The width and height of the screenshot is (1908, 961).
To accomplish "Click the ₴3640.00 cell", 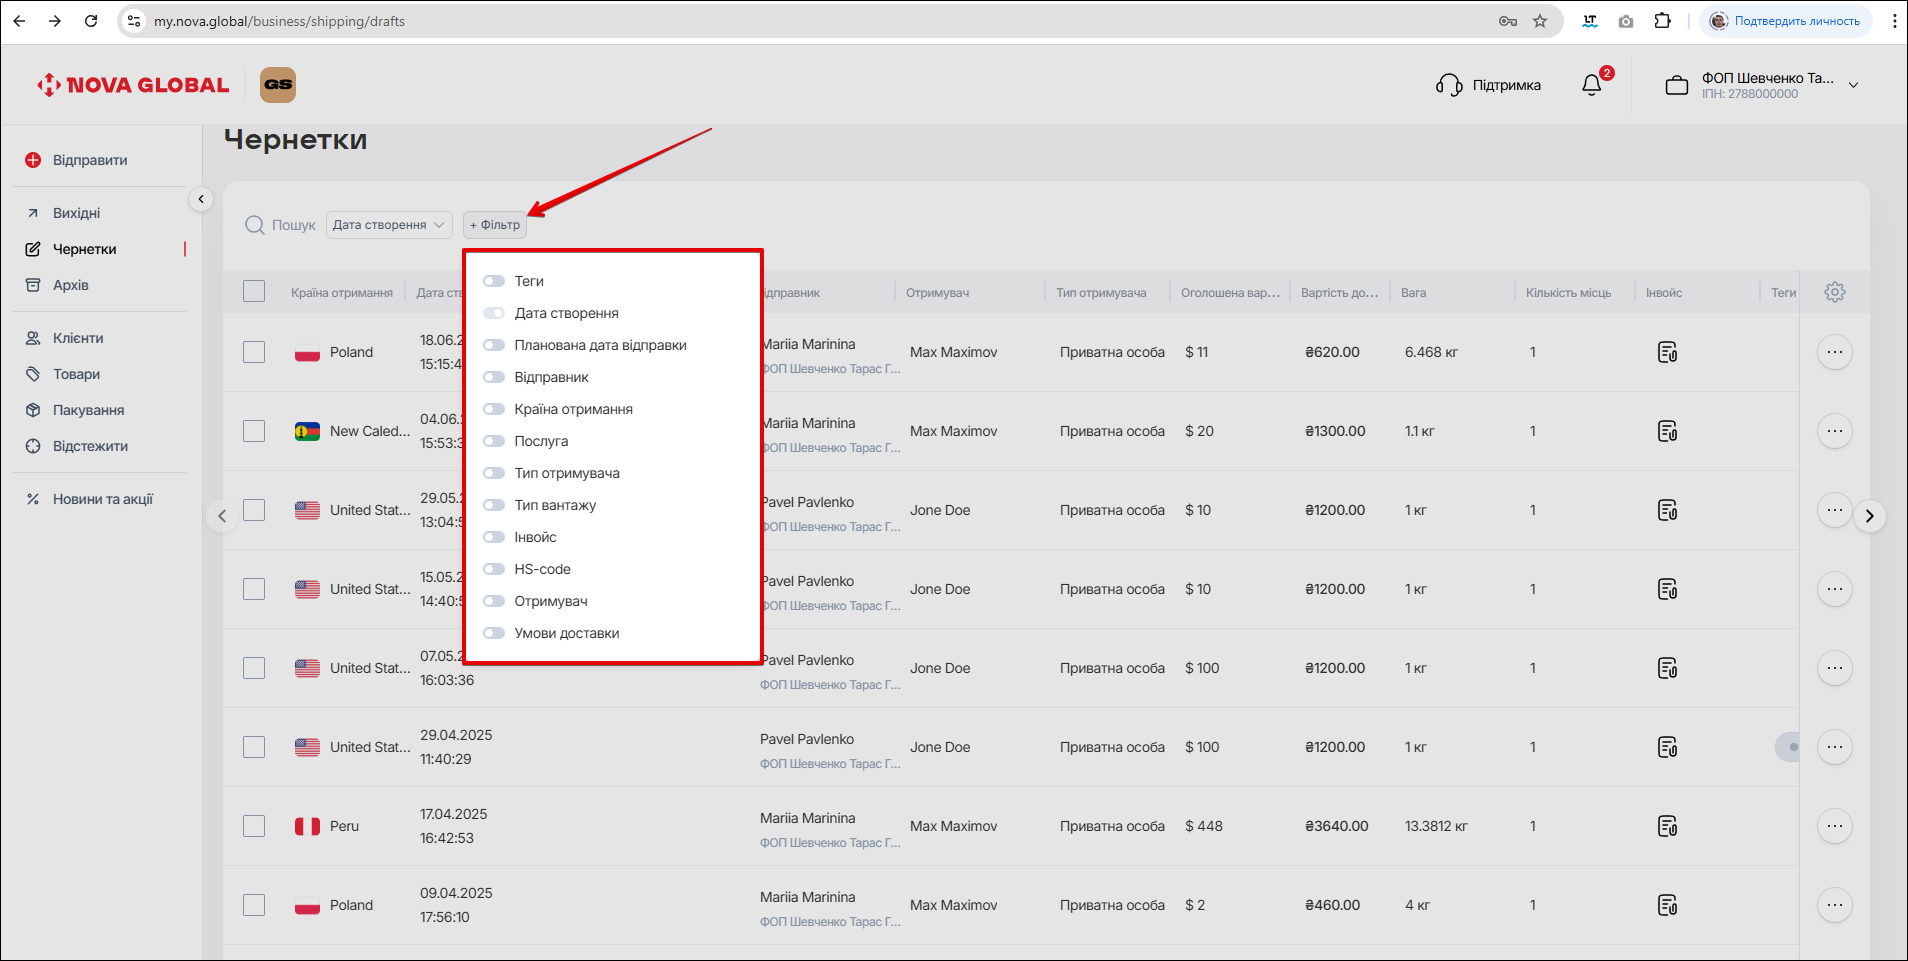I will click(x=1336, y=826).
